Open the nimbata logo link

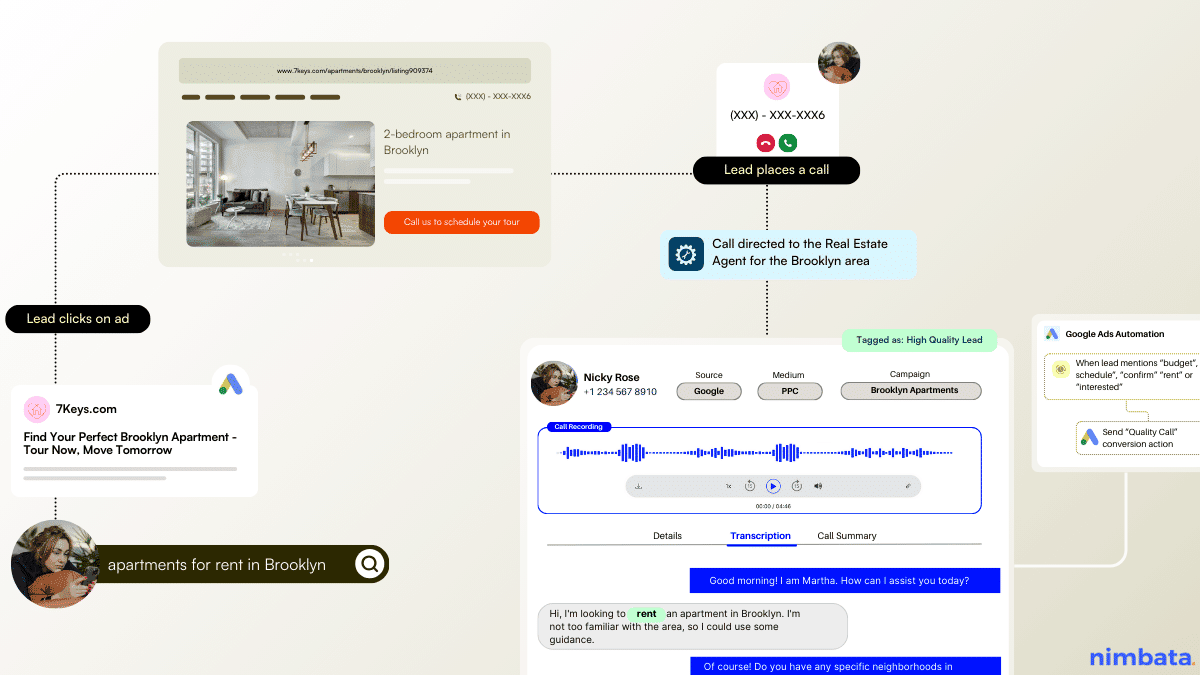[1138, 657]
